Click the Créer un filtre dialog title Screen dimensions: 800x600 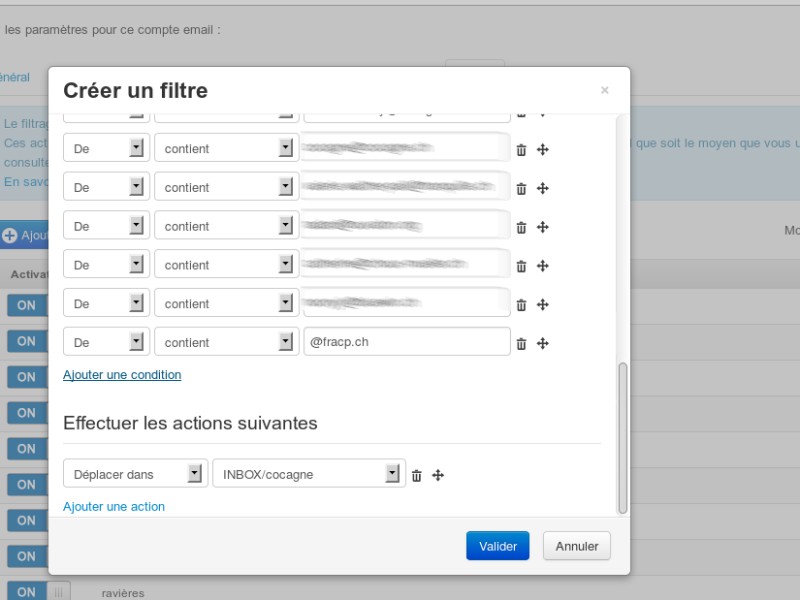pos(136,90)
